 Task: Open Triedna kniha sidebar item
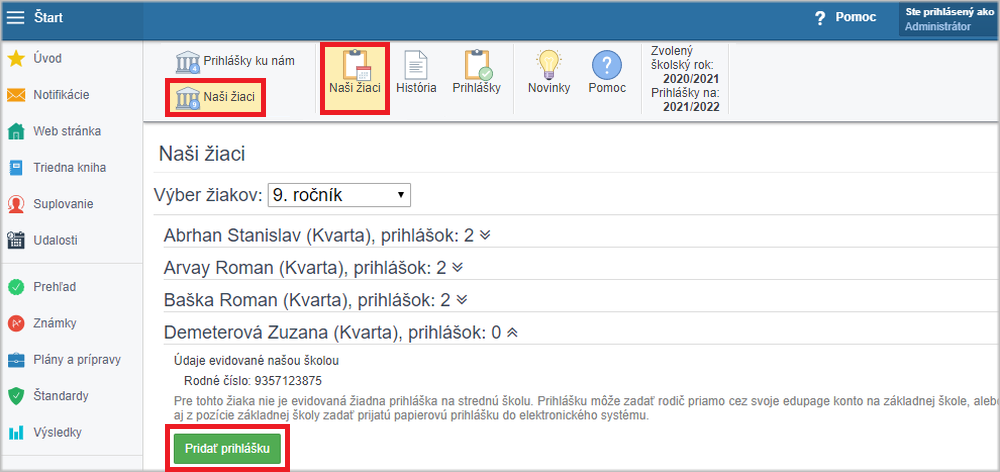click(71, 168)
